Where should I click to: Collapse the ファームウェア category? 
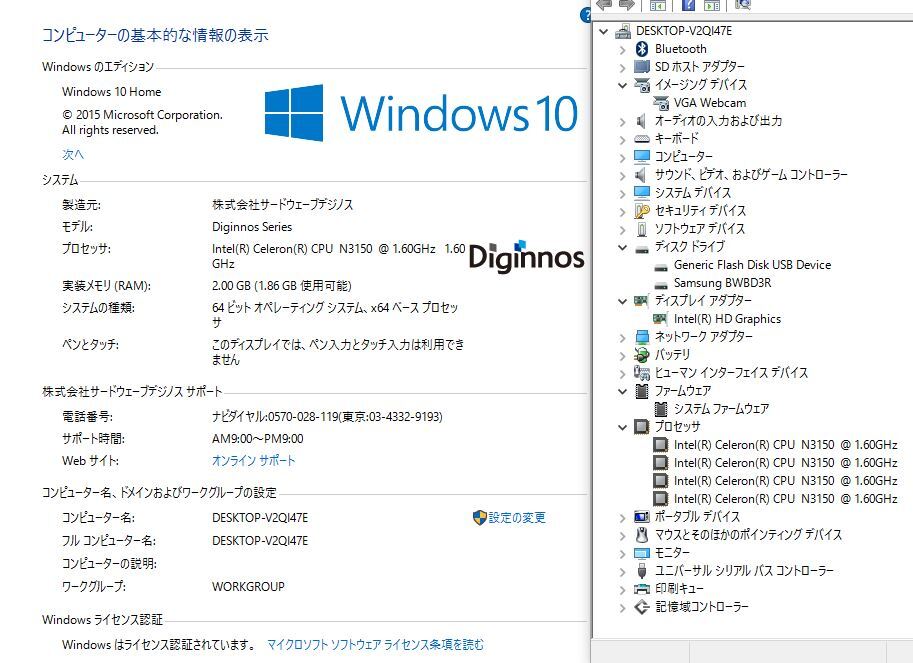coord(622,391)
